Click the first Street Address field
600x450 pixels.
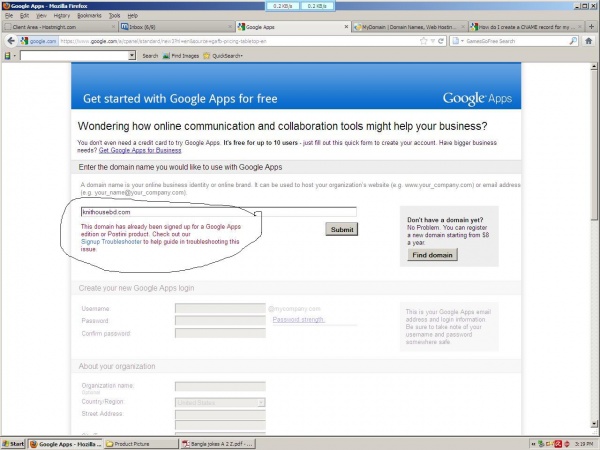(x=220, y=415)
